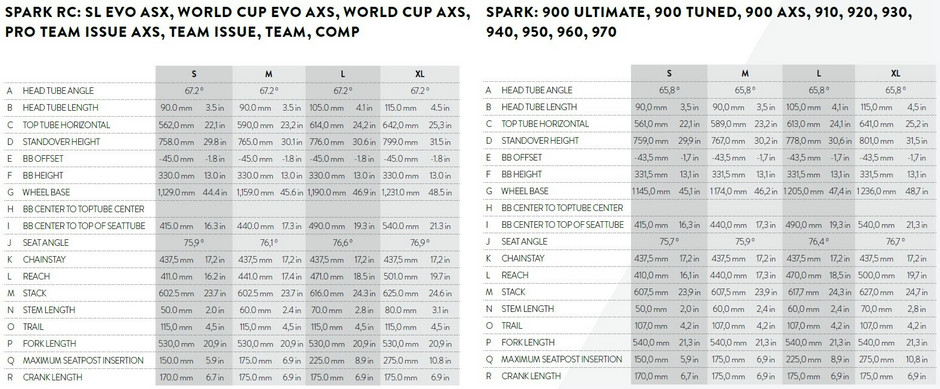
Task: Click the 65,8° head angle for size XL
Action: [x=896, y=90]
